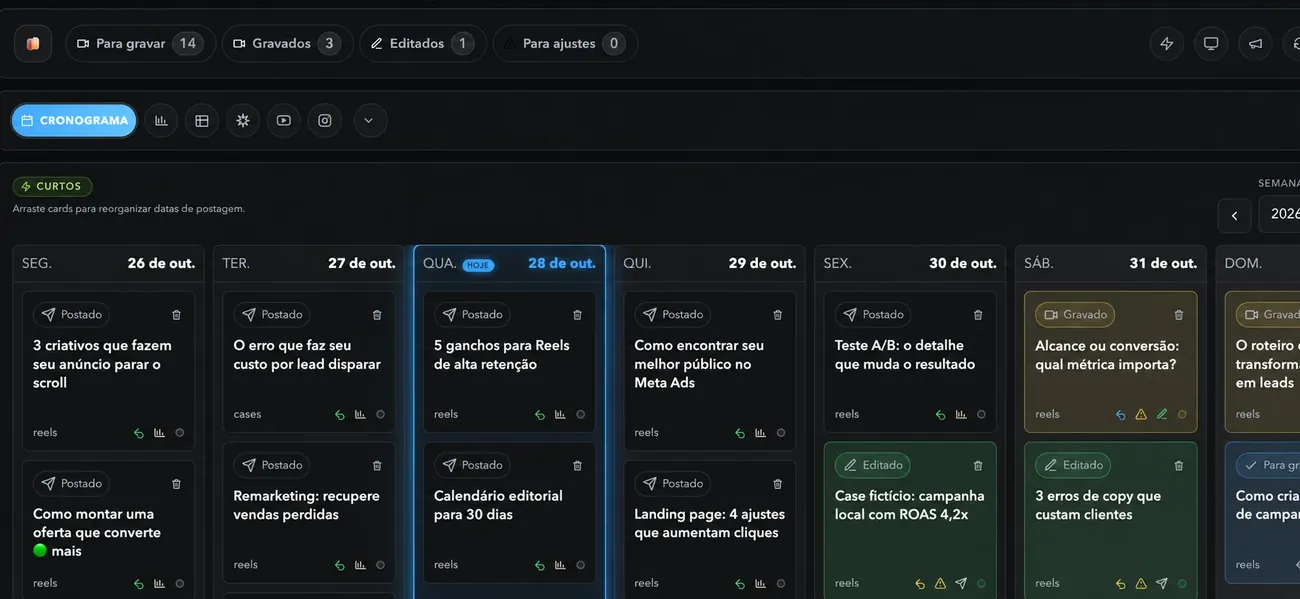1300x599 pixels.
Task: Filter by Para gravar 14
Action: 141,44
